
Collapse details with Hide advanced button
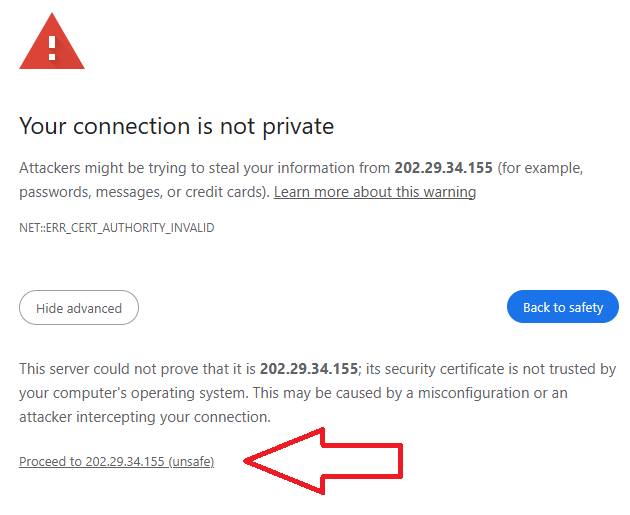[79, 308]
